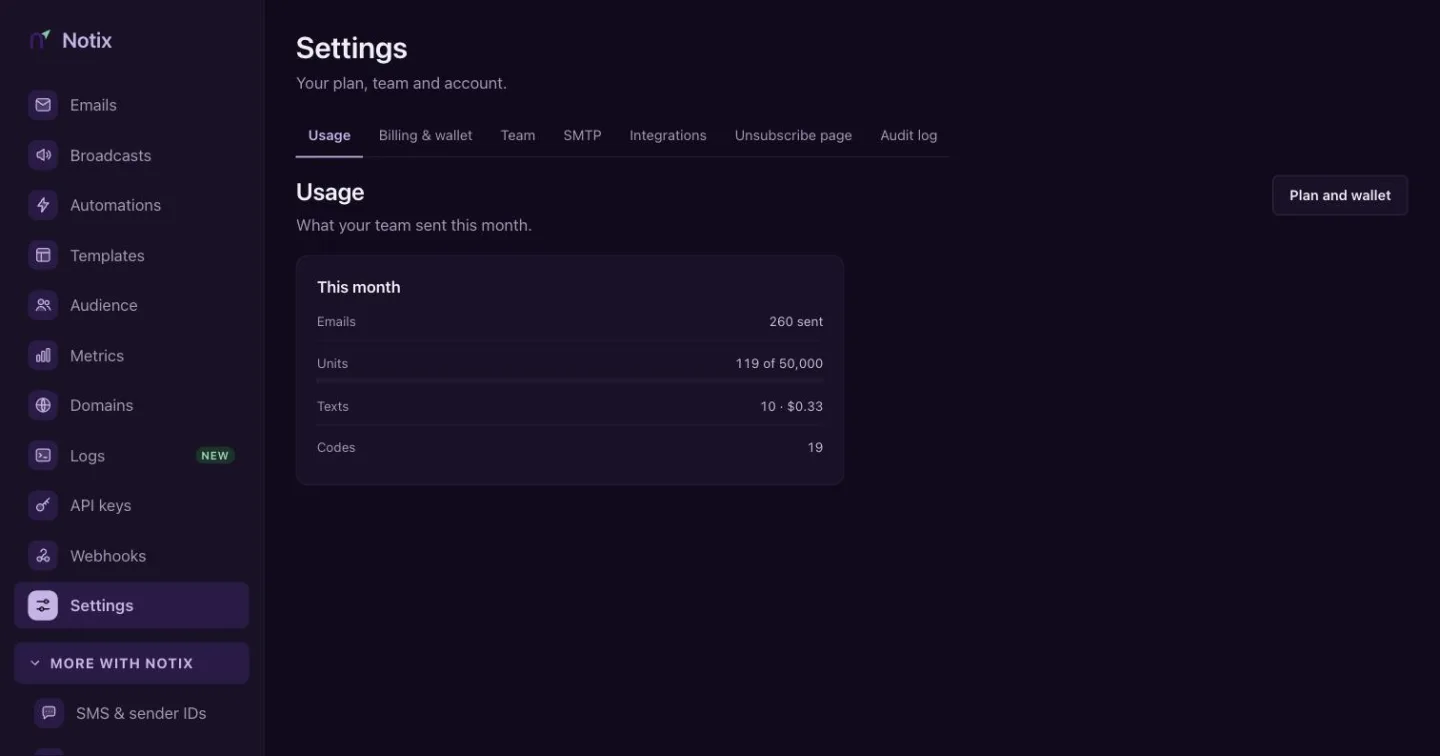Click the Logs terminal icon

coord(43,455)
